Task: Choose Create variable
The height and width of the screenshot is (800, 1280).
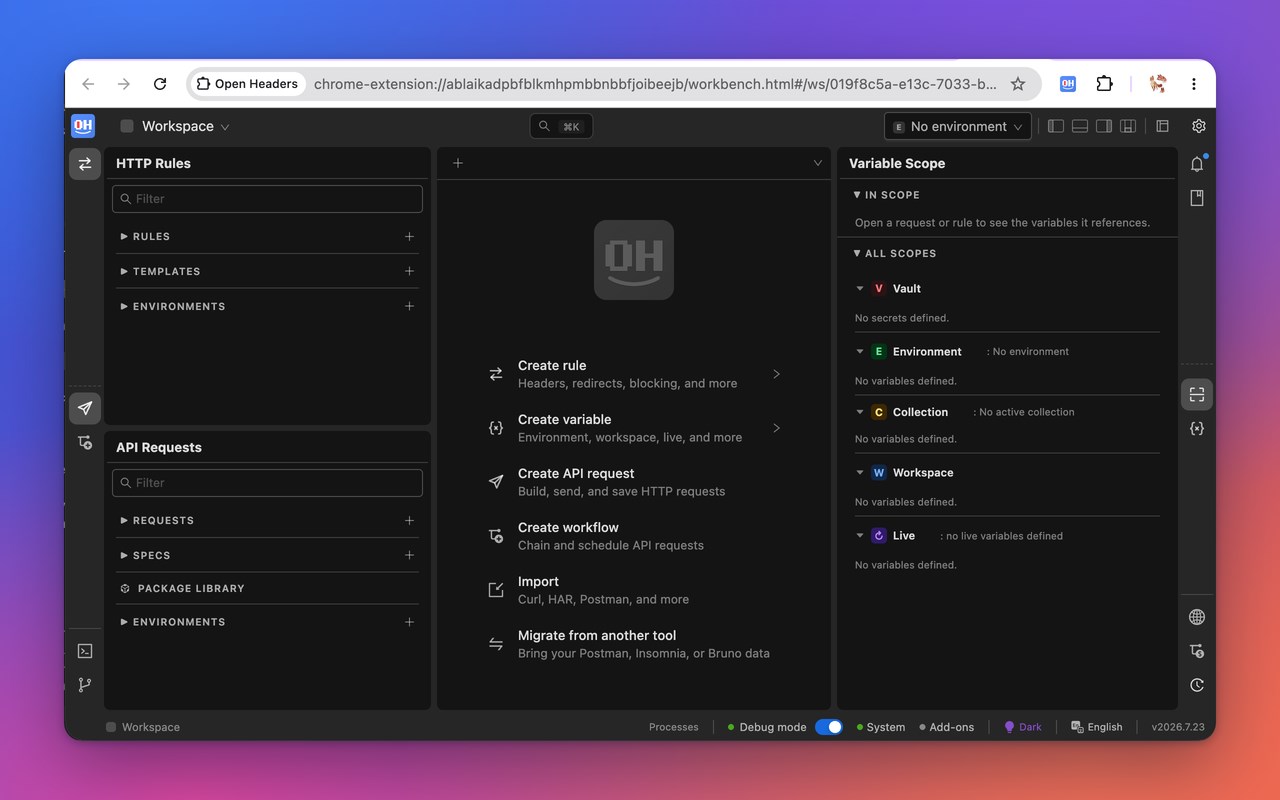Action: (633, 428)
